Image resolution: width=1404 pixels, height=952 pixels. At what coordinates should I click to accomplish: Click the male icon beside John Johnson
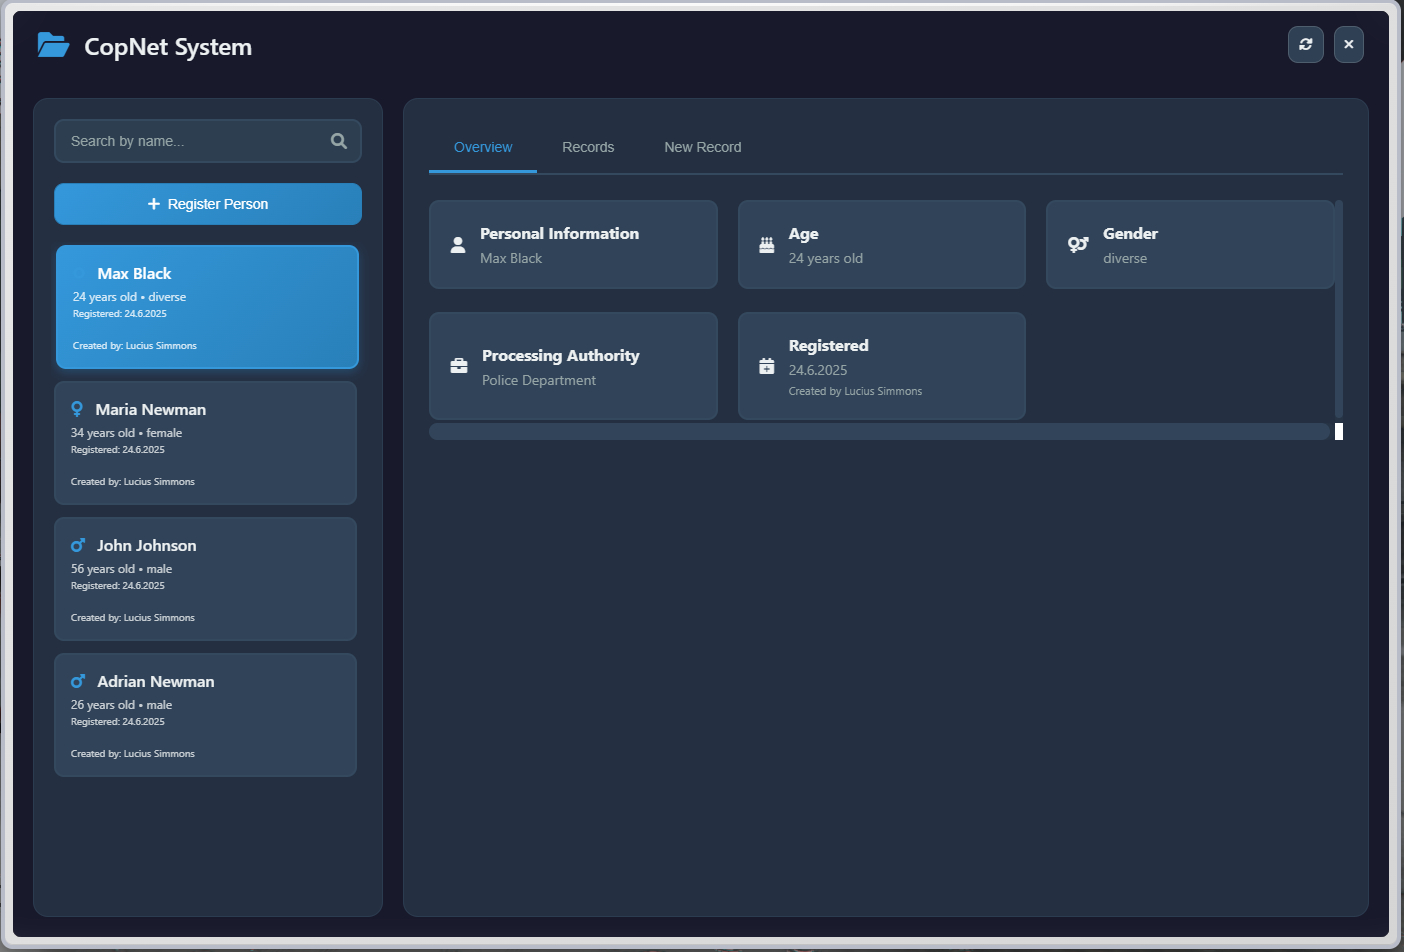[x=78, y=545]
